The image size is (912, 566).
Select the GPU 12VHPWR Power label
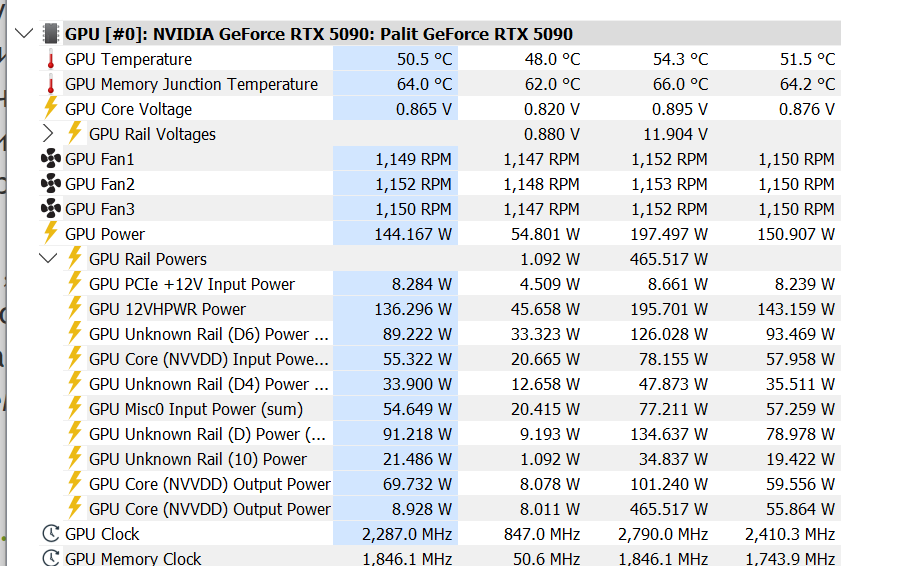168,309
